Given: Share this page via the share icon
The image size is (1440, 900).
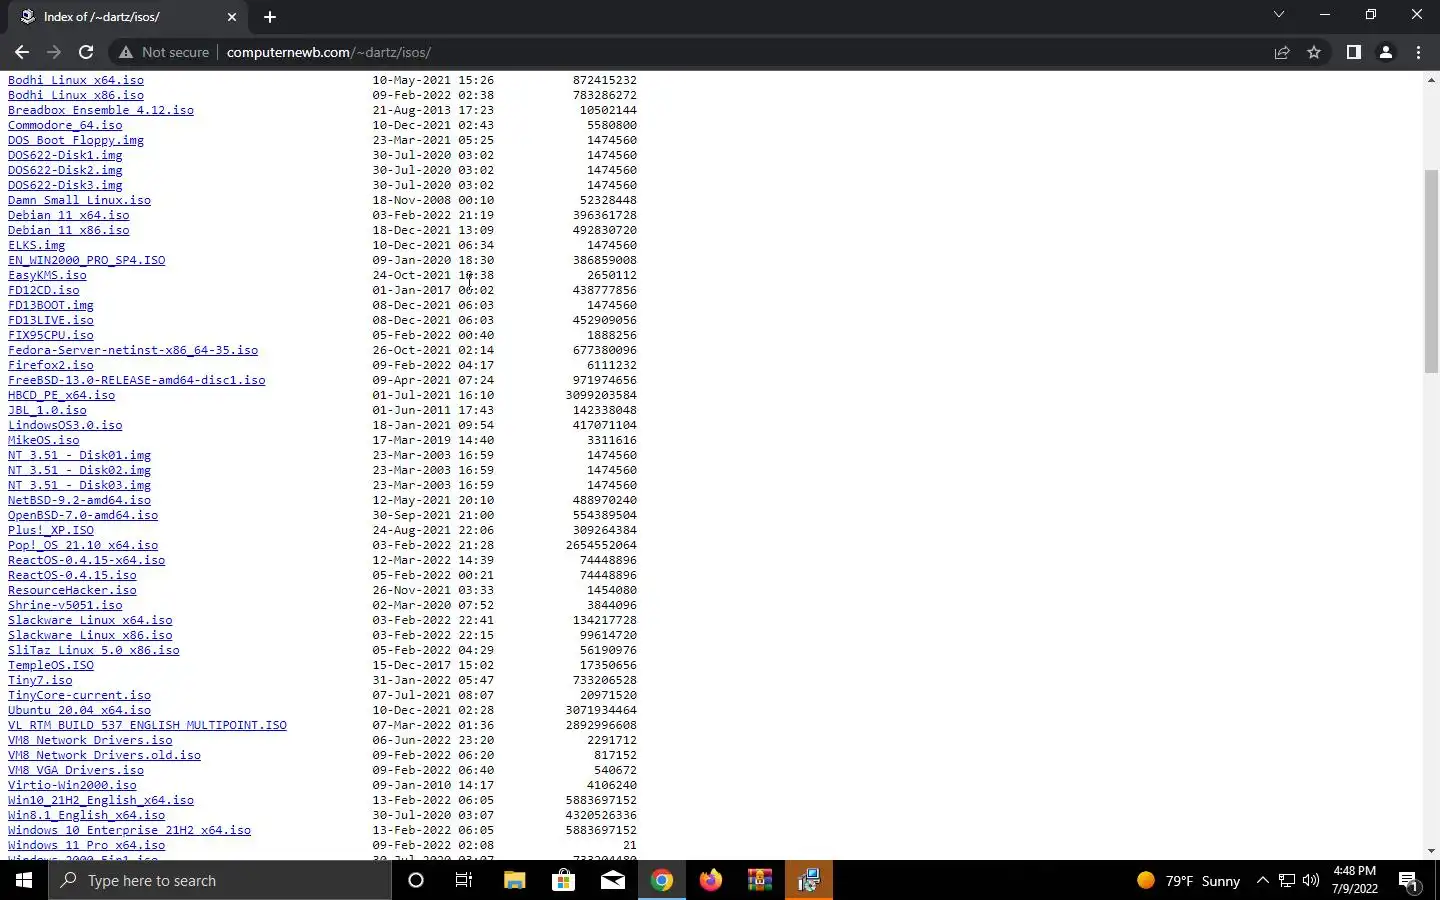Looking at the screenshot, I should tap(1282, 52).
